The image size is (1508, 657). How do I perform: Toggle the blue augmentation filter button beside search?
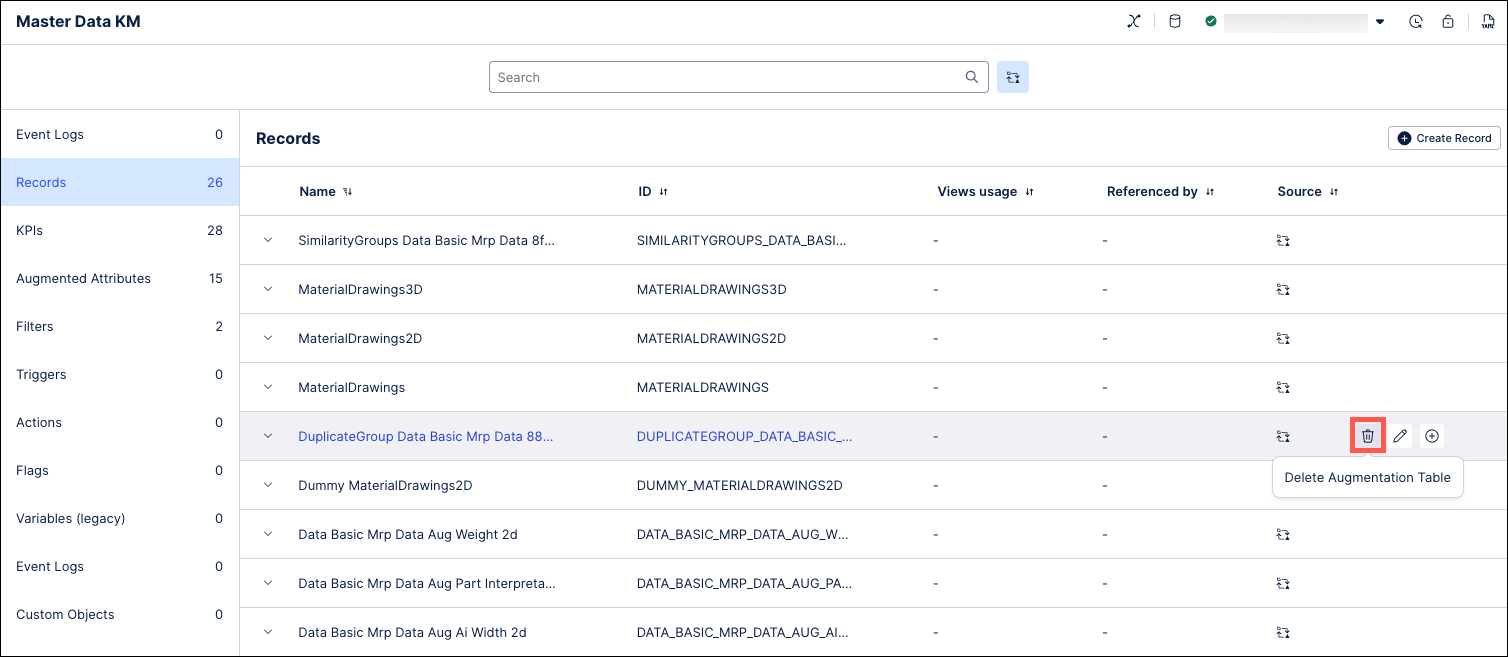tap(1013, 77)
